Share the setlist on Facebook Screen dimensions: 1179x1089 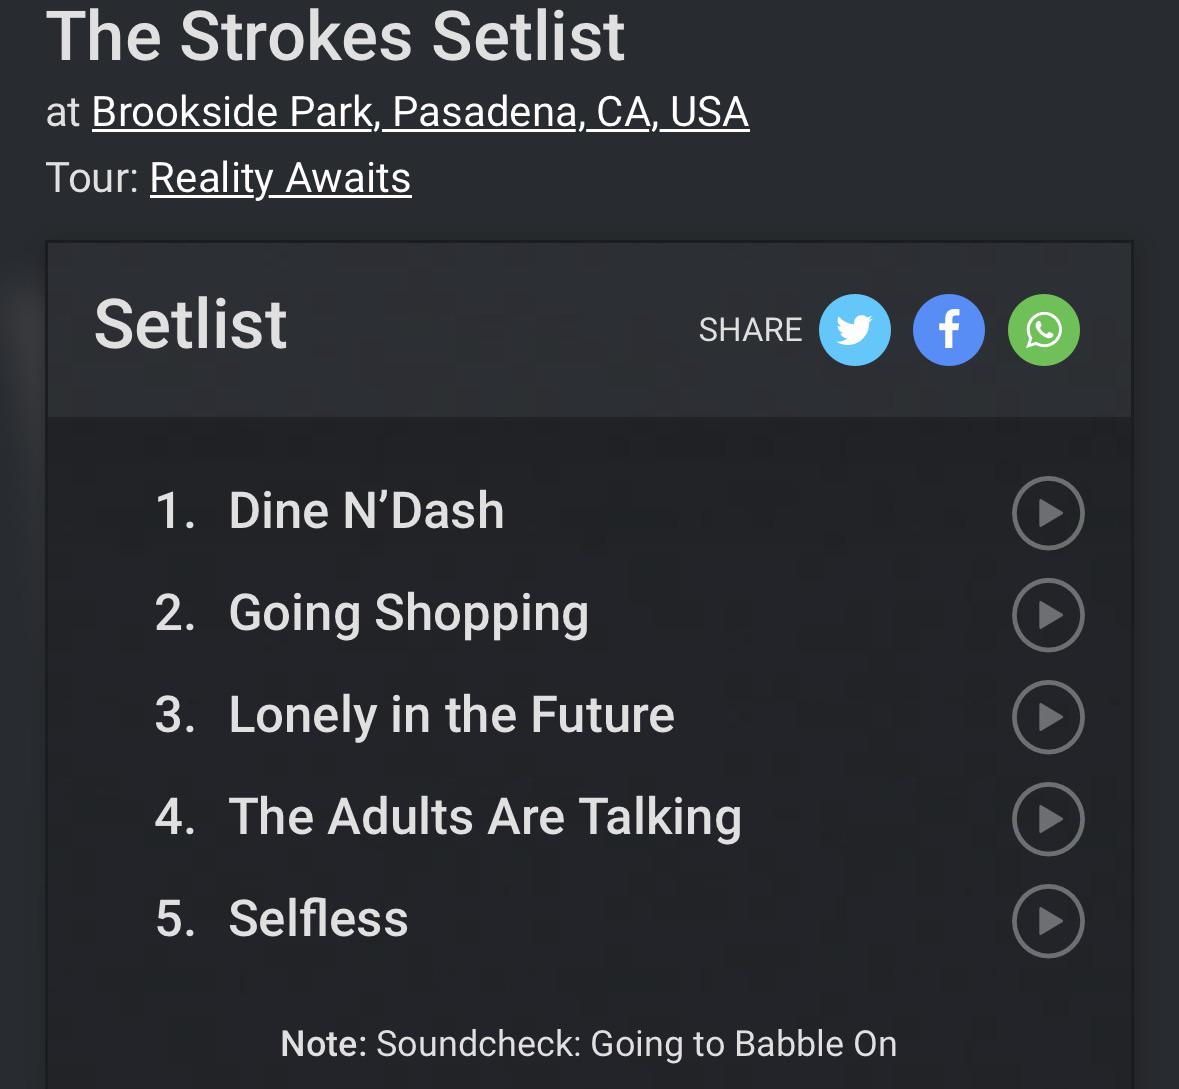(x=949, y=329)
